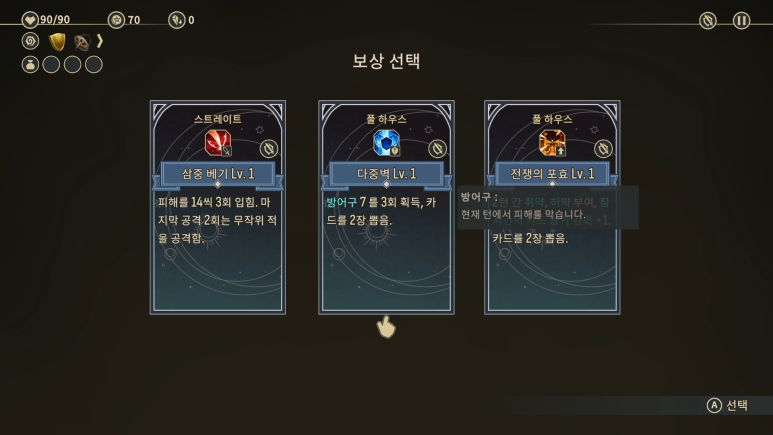Screen dimensions: 773x435
Task: Click the gold coin currency icon
Action: (116, 20)
